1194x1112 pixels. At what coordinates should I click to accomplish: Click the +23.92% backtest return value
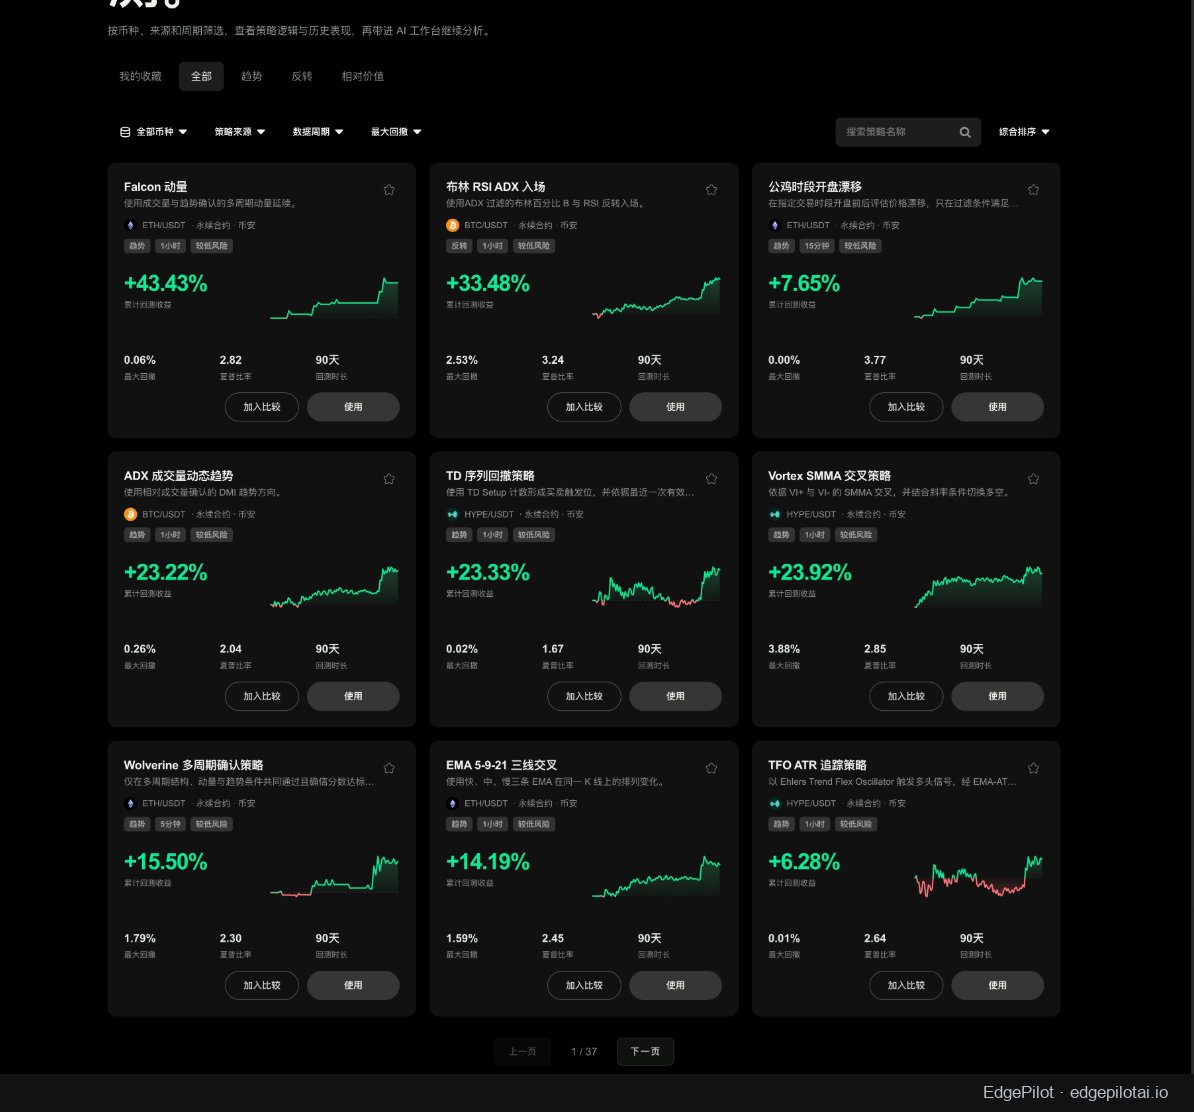point(809,573)
